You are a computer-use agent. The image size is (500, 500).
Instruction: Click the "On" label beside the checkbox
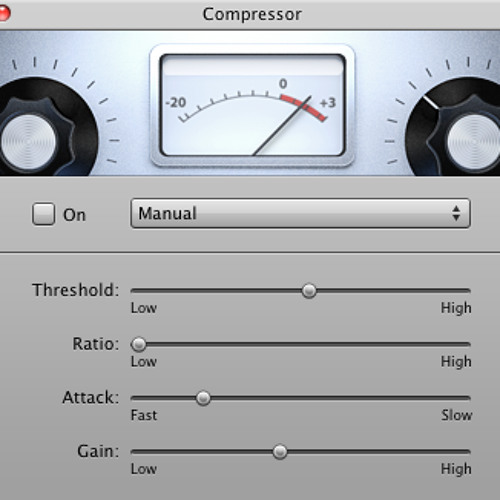[75, 215]
